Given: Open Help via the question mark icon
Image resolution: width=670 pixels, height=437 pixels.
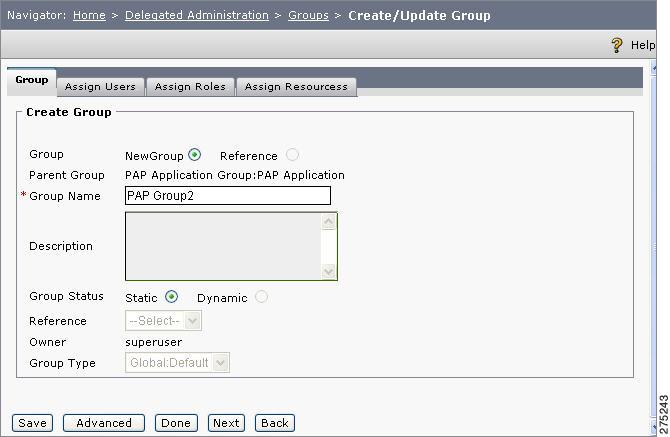Looking at the screenshot, I should click(x=617, y=45).
